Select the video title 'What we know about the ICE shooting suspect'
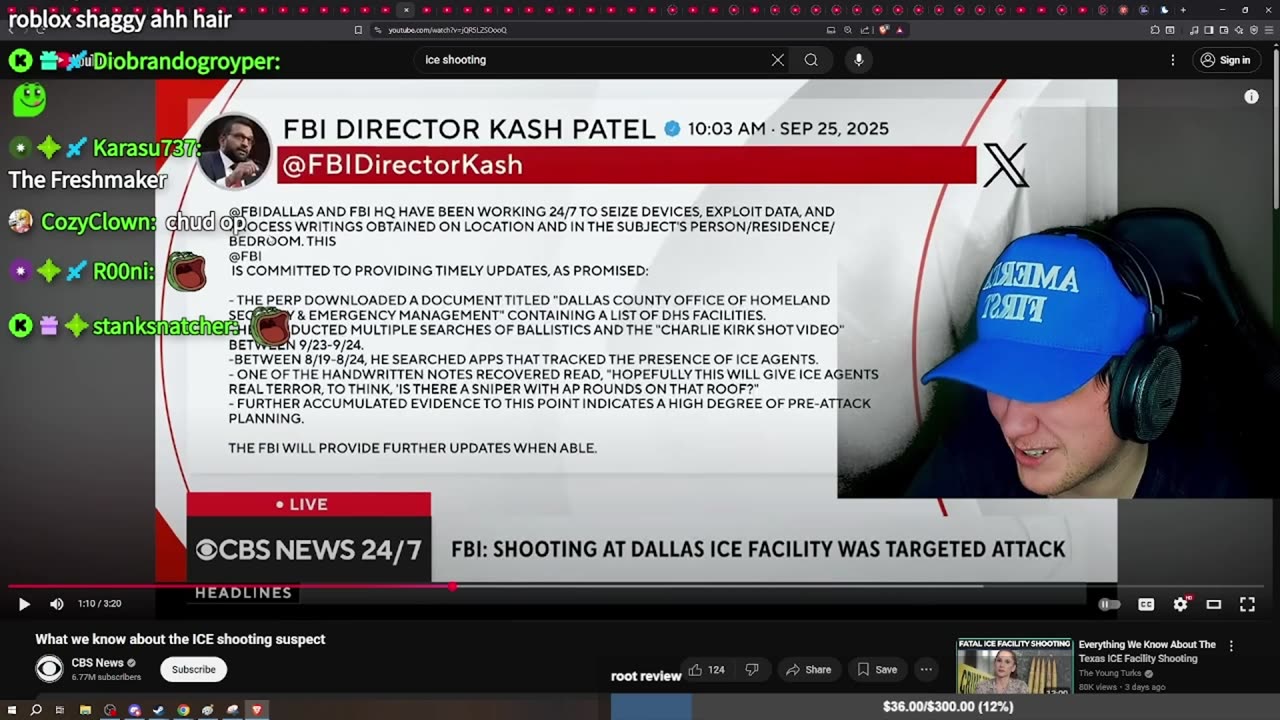1280x720 pixels. 180,639
